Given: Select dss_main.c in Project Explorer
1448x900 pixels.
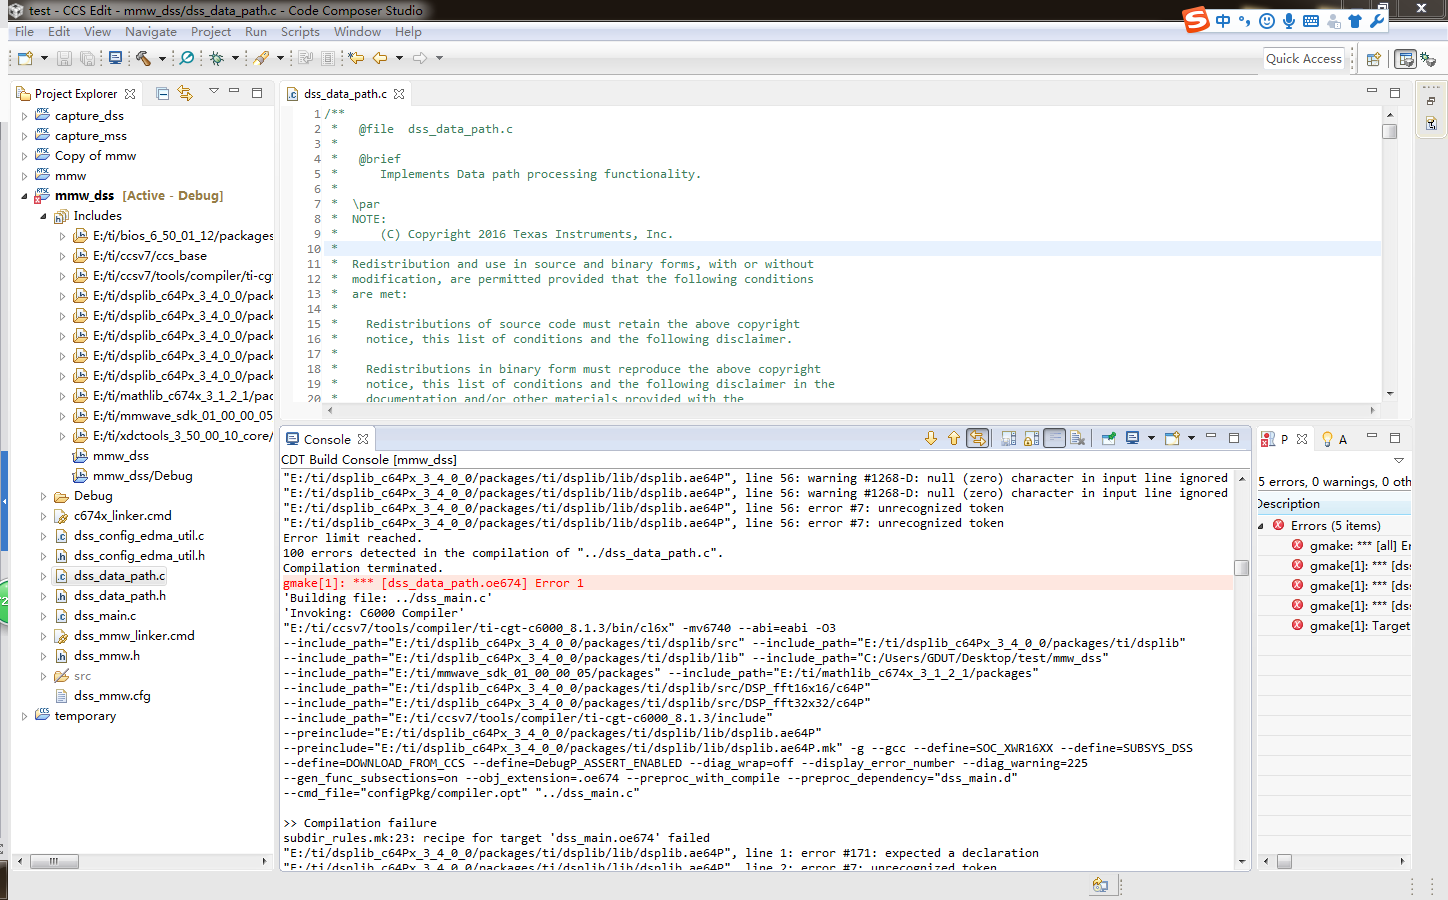Looking at the screenshot, I should coord(105,616).
